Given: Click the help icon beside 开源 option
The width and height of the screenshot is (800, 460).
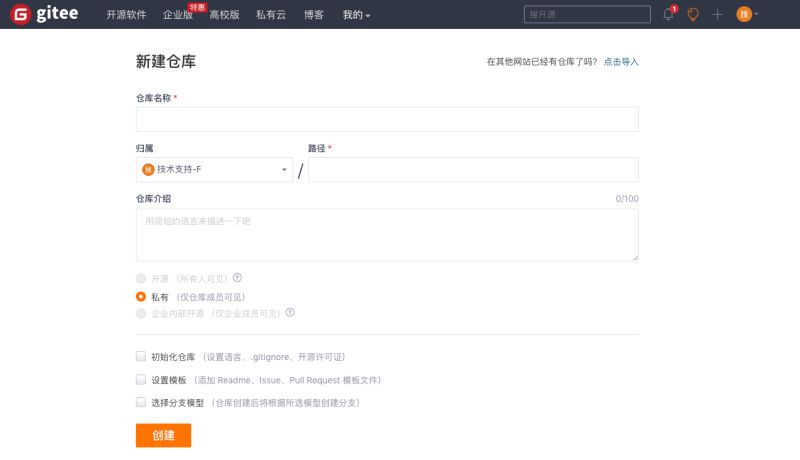Looking at the screenshot, I should tap(237, 278).
